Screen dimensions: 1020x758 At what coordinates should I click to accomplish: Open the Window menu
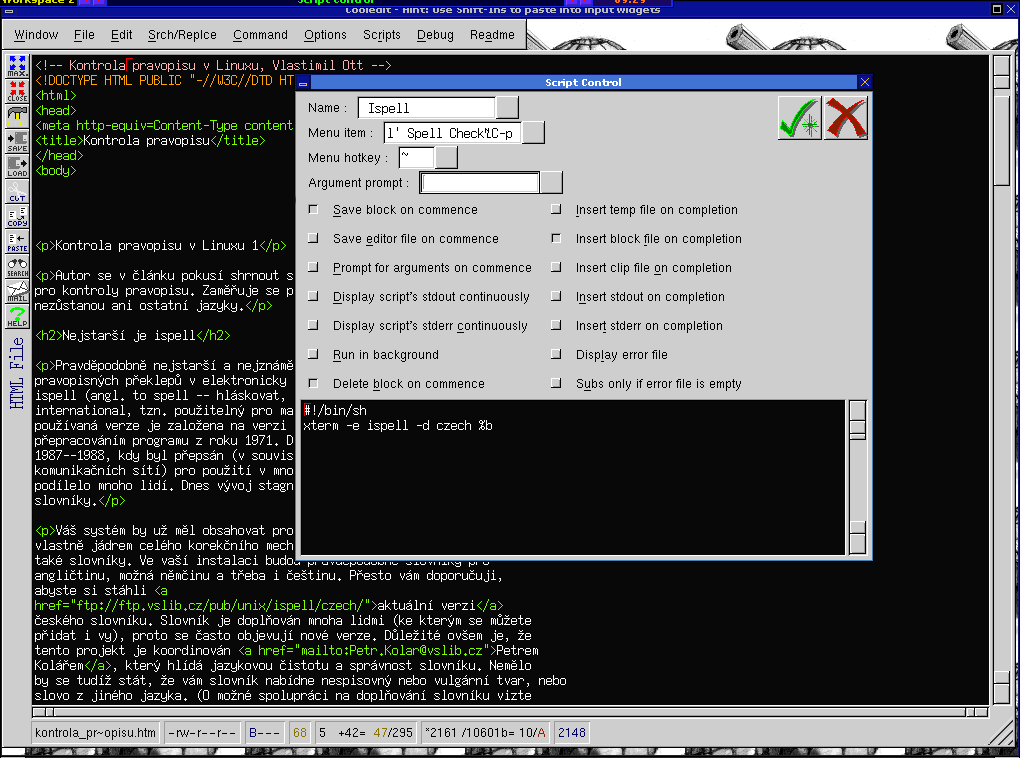coord(36,34)
